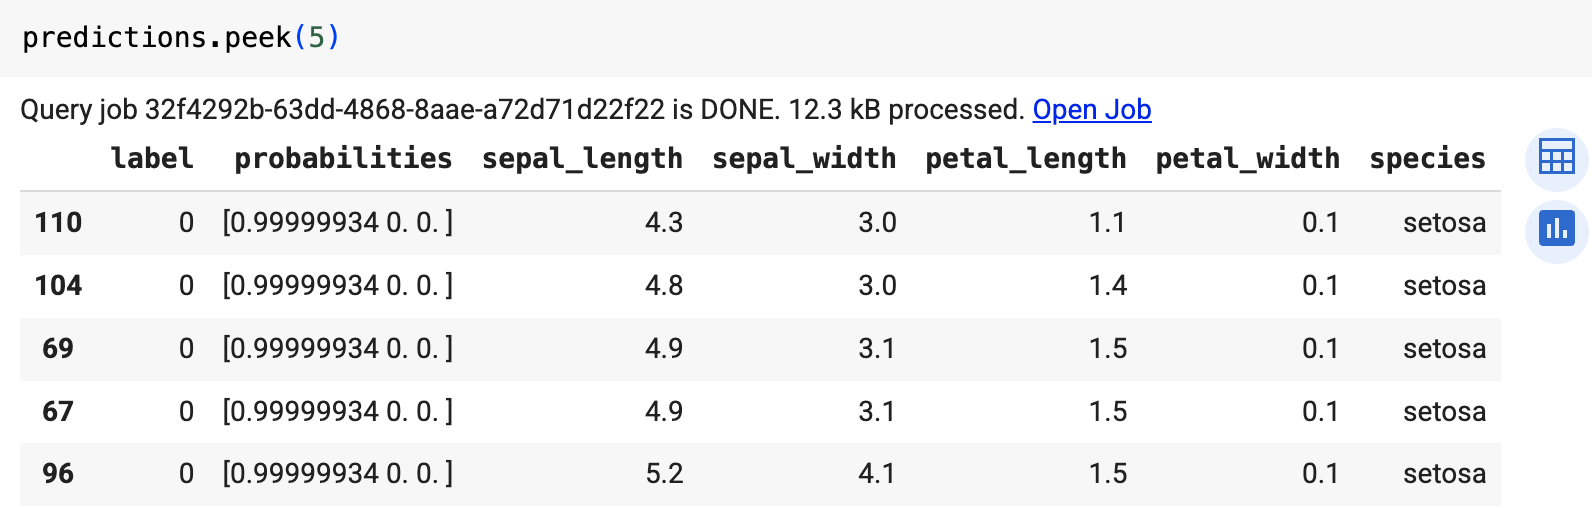Select the sepal_length column header
The image size is (1592, 508).
pos(582,158)
